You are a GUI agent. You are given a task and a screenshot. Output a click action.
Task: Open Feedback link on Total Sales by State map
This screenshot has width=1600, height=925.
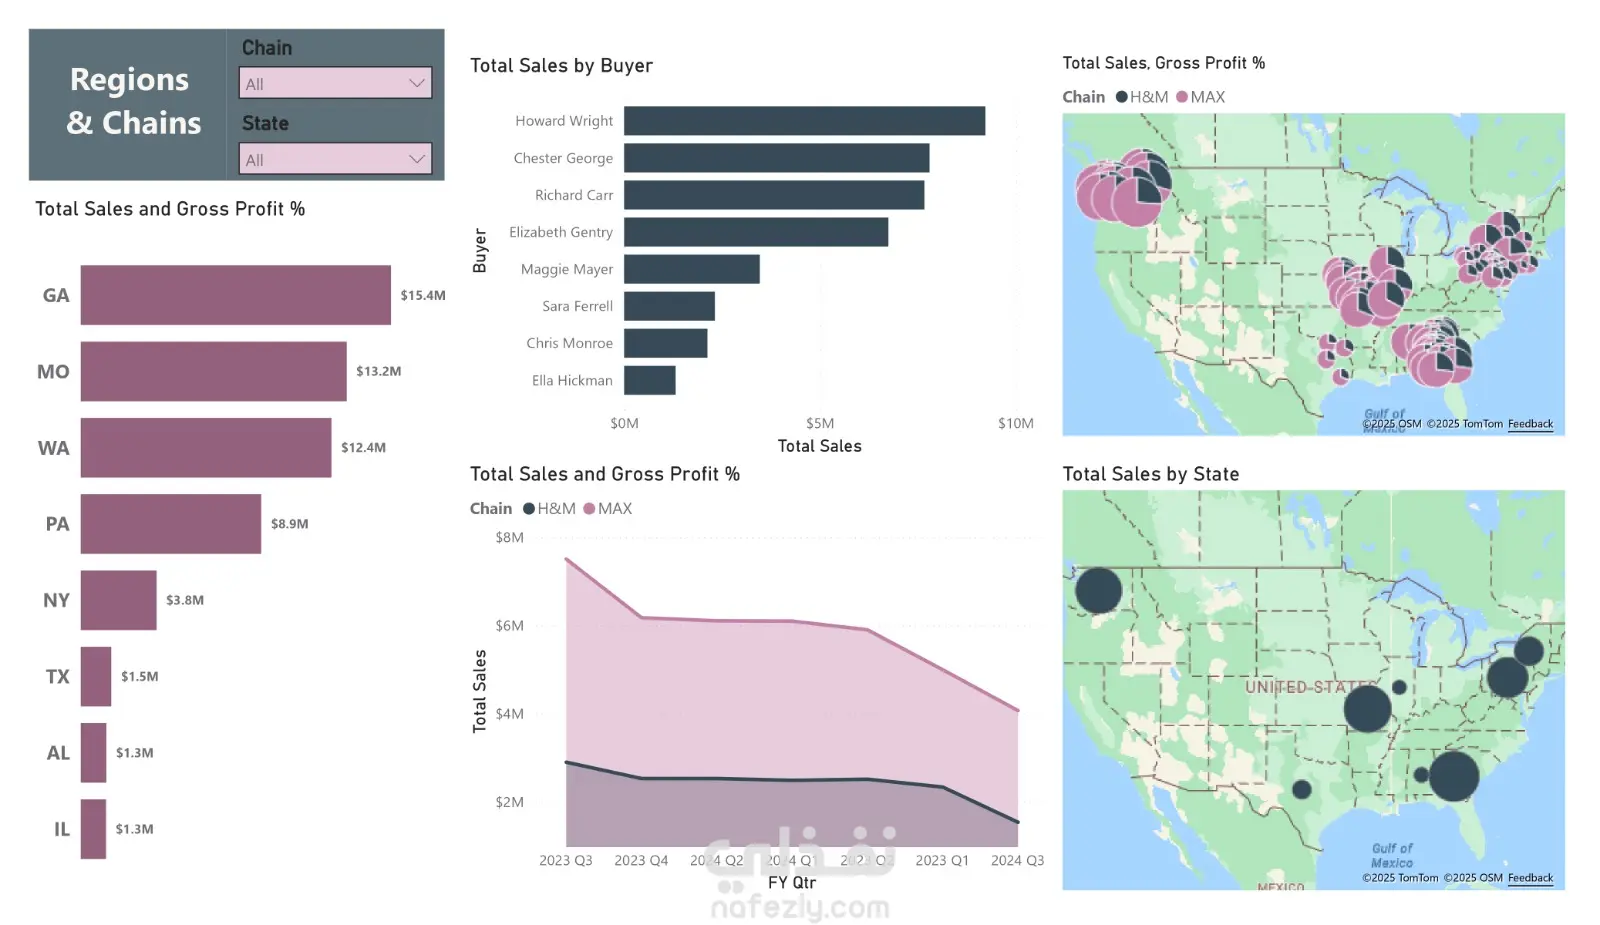click(x=1530, y=878)
